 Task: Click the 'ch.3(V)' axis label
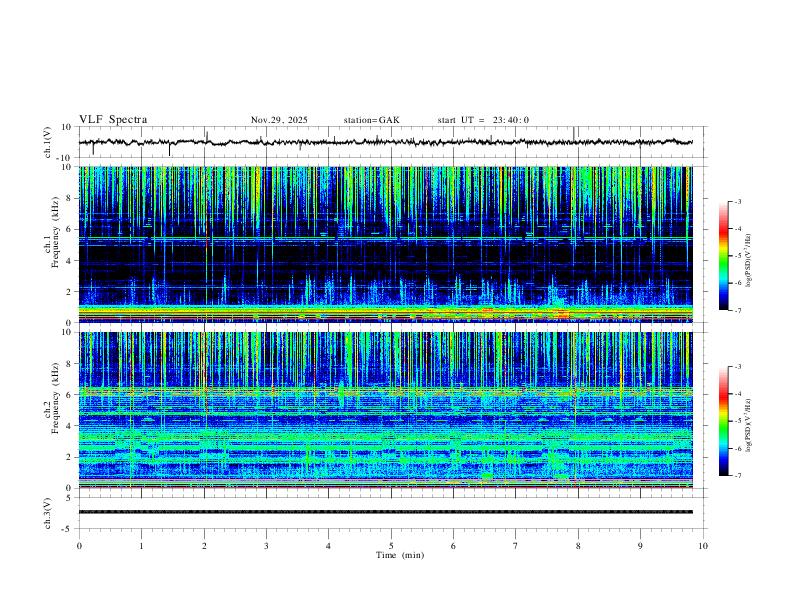coord(48,513)
